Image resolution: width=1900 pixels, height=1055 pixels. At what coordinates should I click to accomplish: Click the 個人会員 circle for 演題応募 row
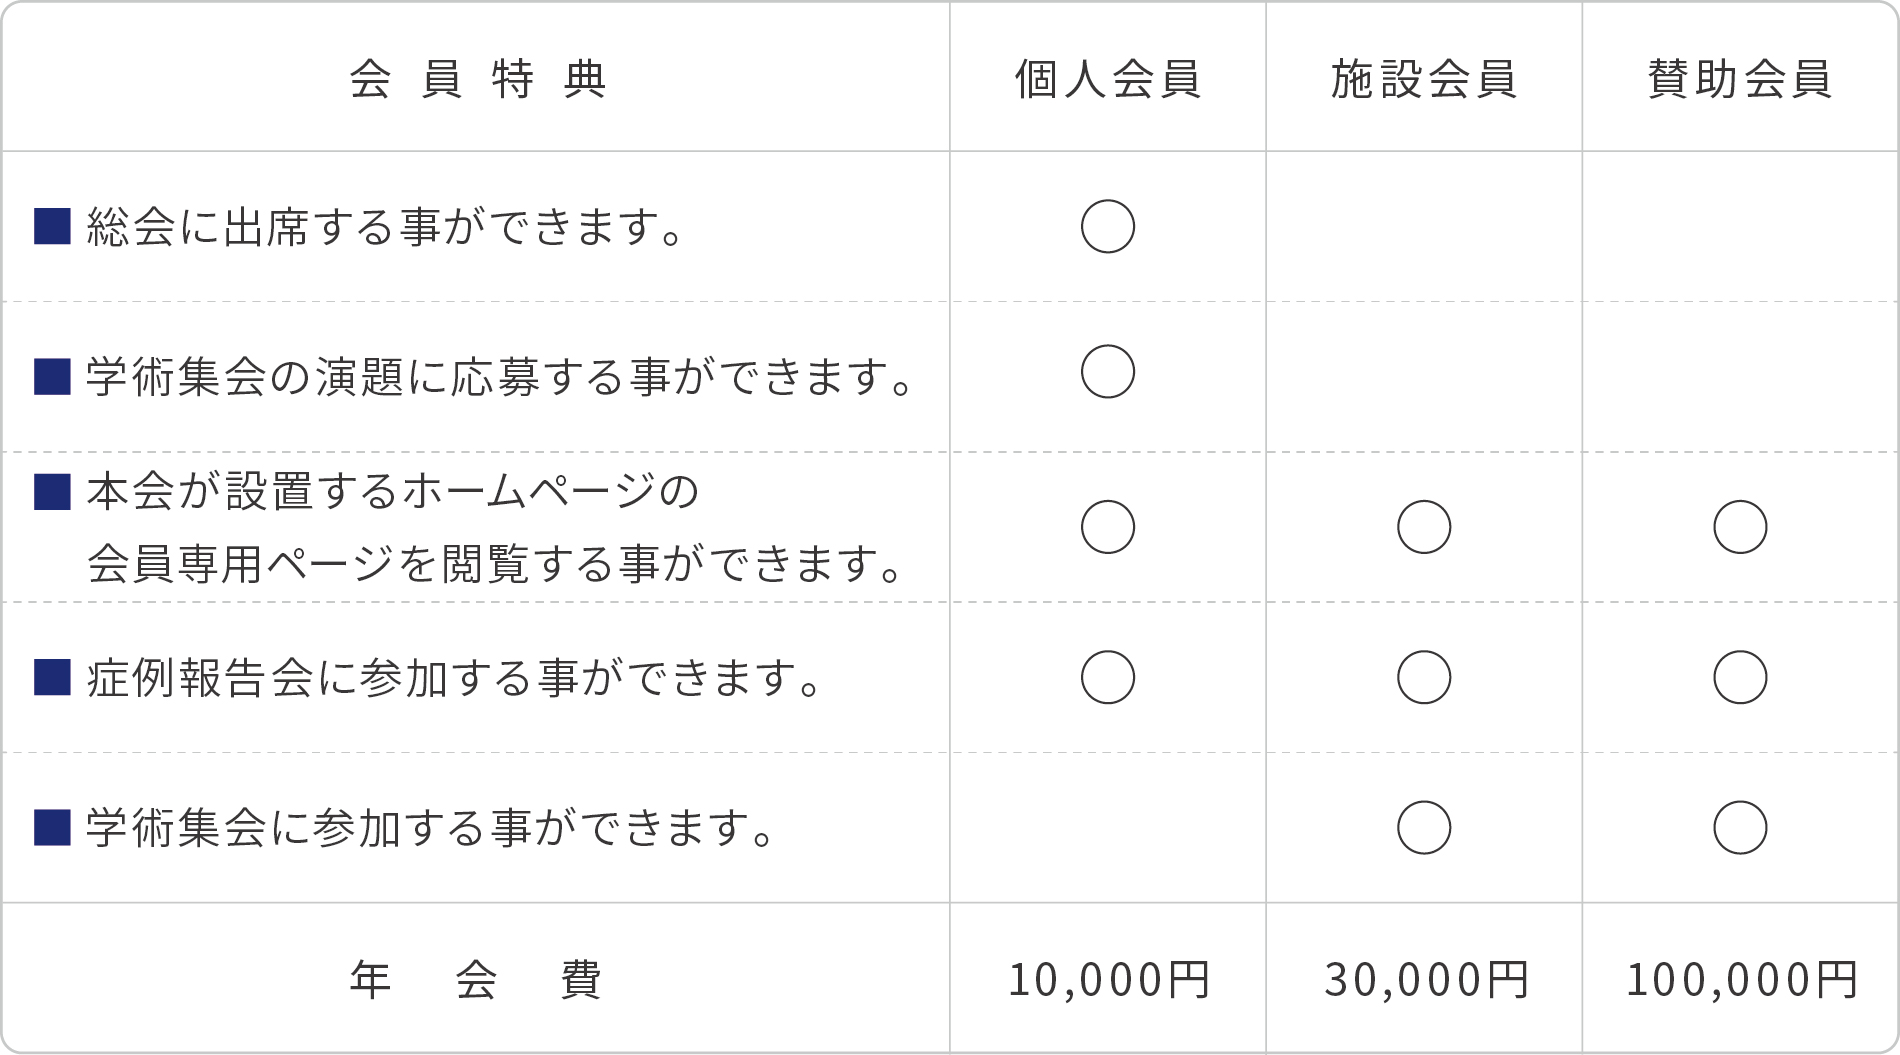(x=1108, y=372)
